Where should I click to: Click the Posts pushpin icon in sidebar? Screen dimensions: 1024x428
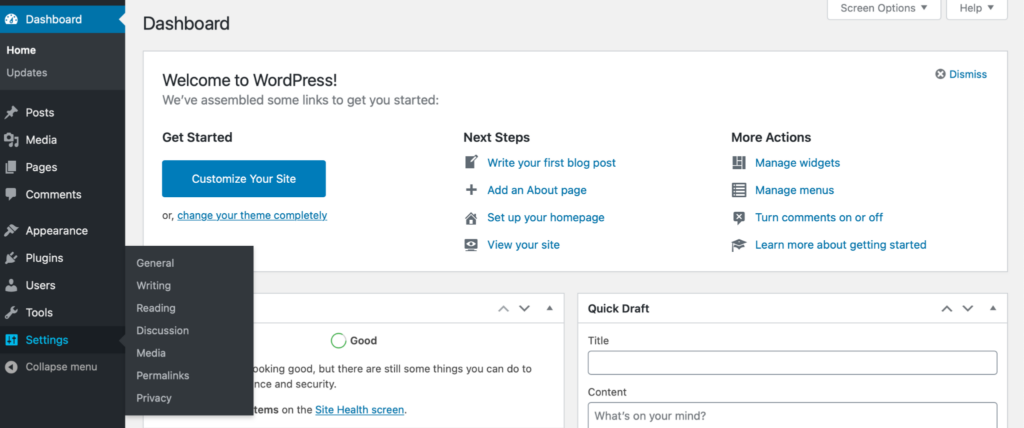11,113
